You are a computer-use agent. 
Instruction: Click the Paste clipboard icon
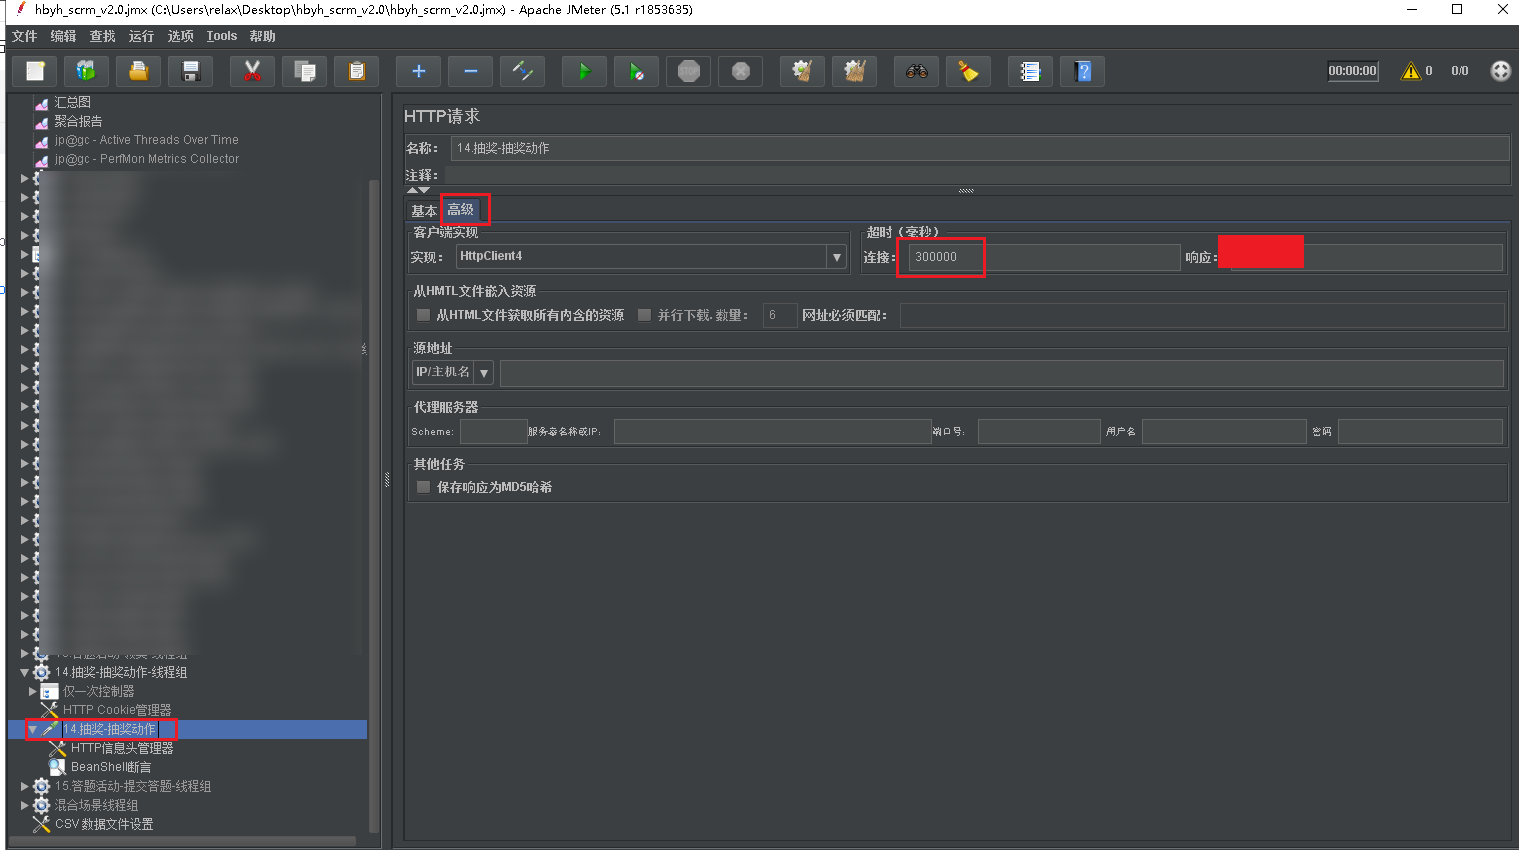coord(356,71)
